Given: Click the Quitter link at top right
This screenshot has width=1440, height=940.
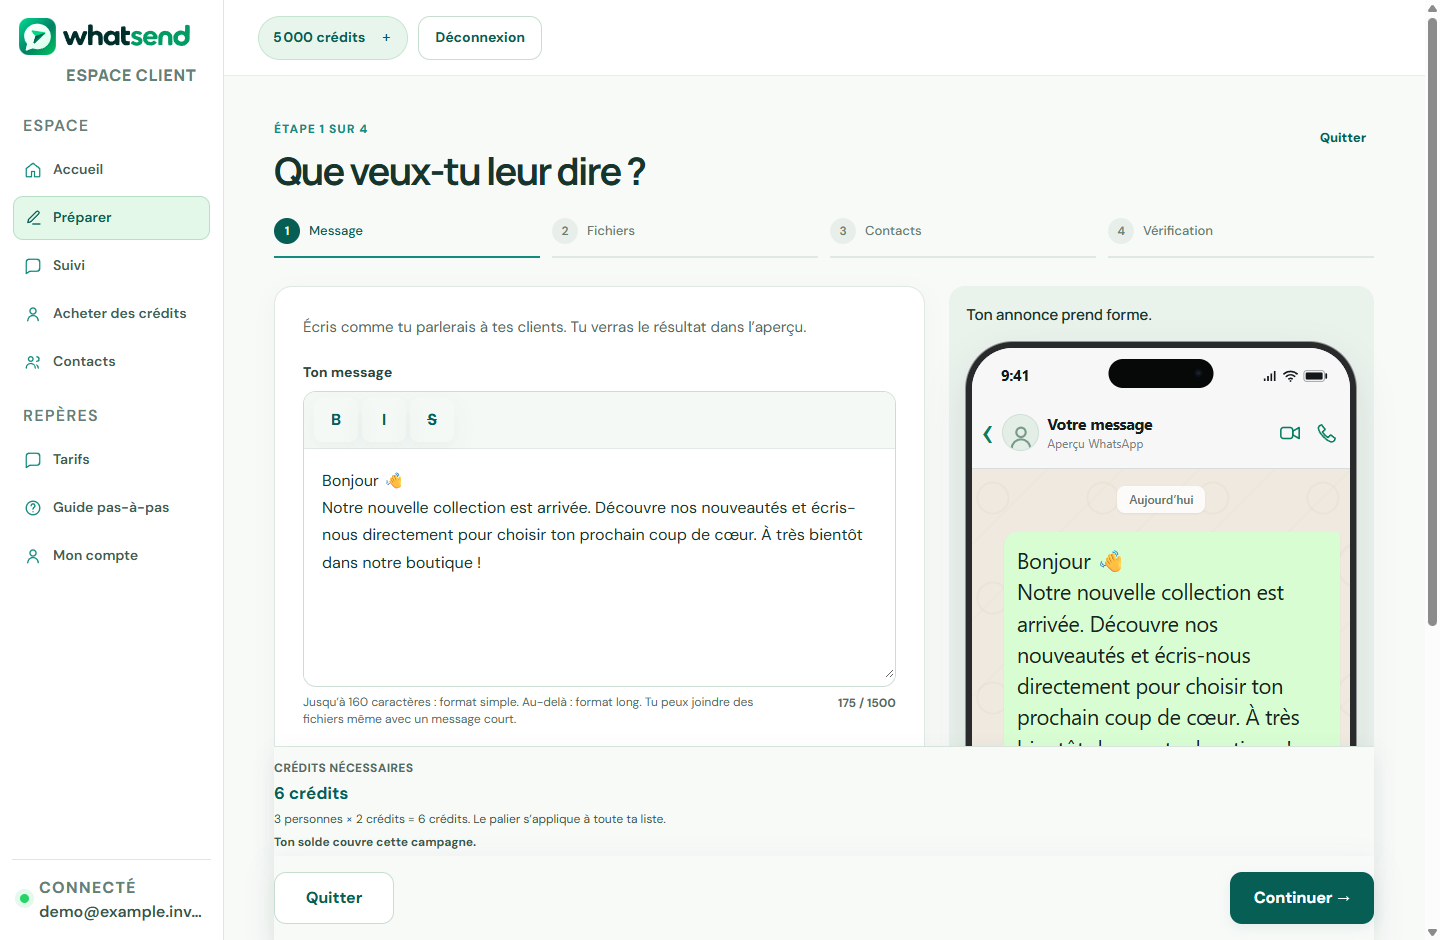Looking at the screenshot, I should coord(1343,138).
